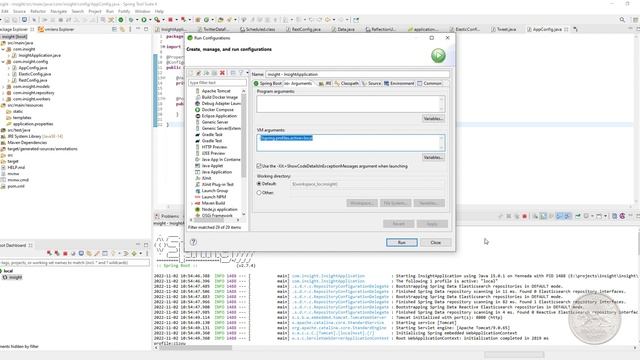Select Other working directory radio button
640x360 pixels.
(259, 193)
